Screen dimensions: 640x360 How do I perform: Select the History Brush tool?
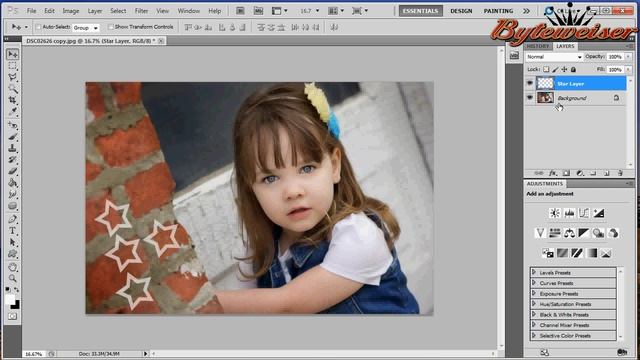click(x=13, y=160)
